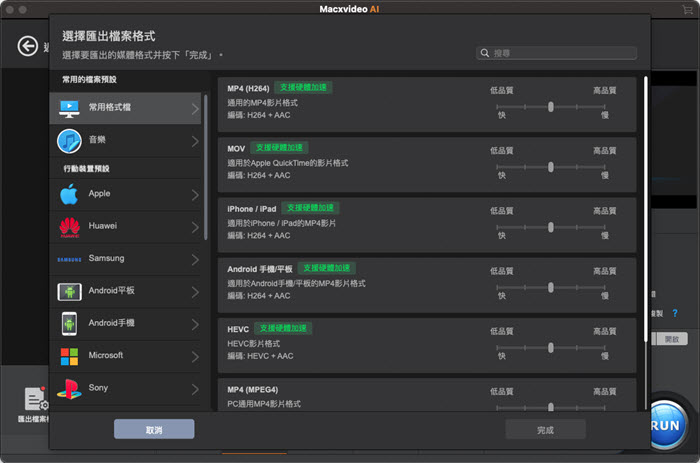Open the Samsung device presets label

click(106, 258)
